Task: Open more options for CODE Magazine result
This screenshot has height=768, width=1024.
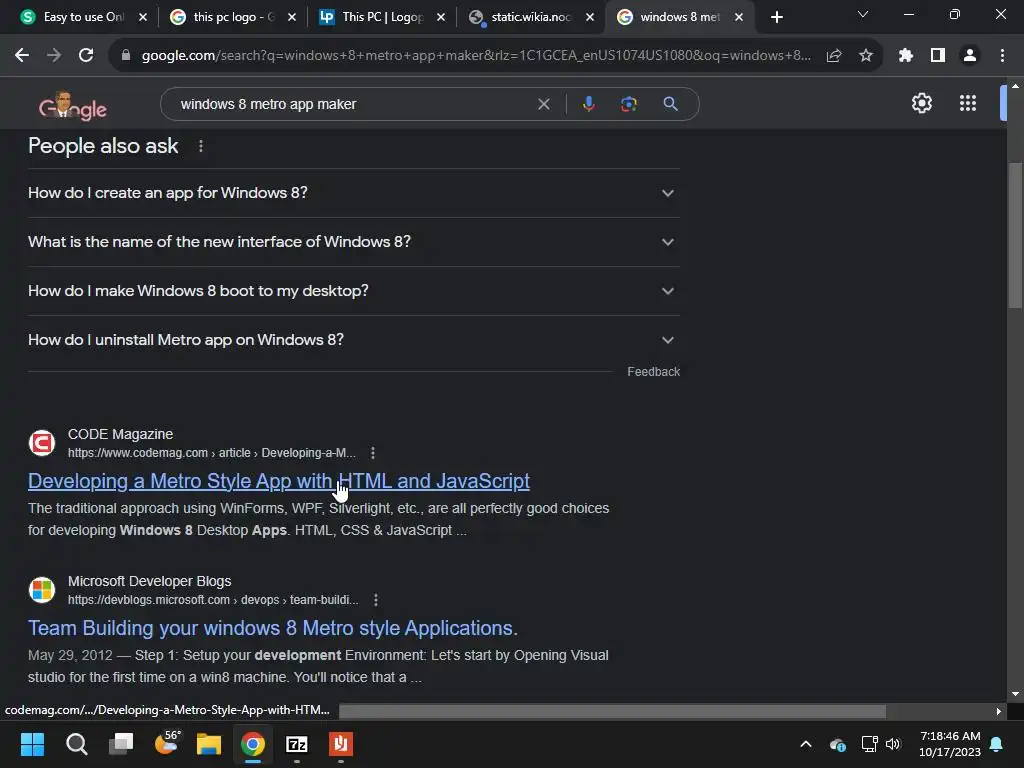Action: click(373, 453)
